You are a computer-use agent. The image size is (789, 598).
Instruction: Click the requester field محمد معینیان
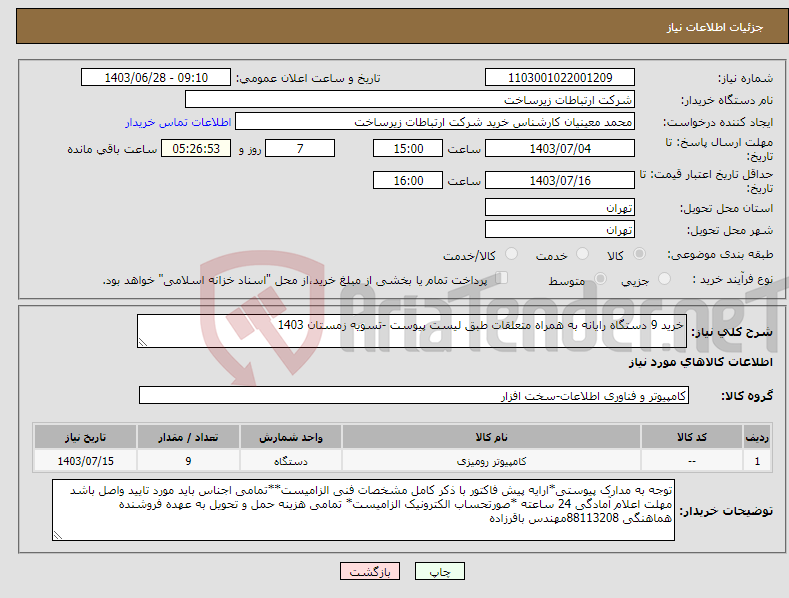[435, 121]
